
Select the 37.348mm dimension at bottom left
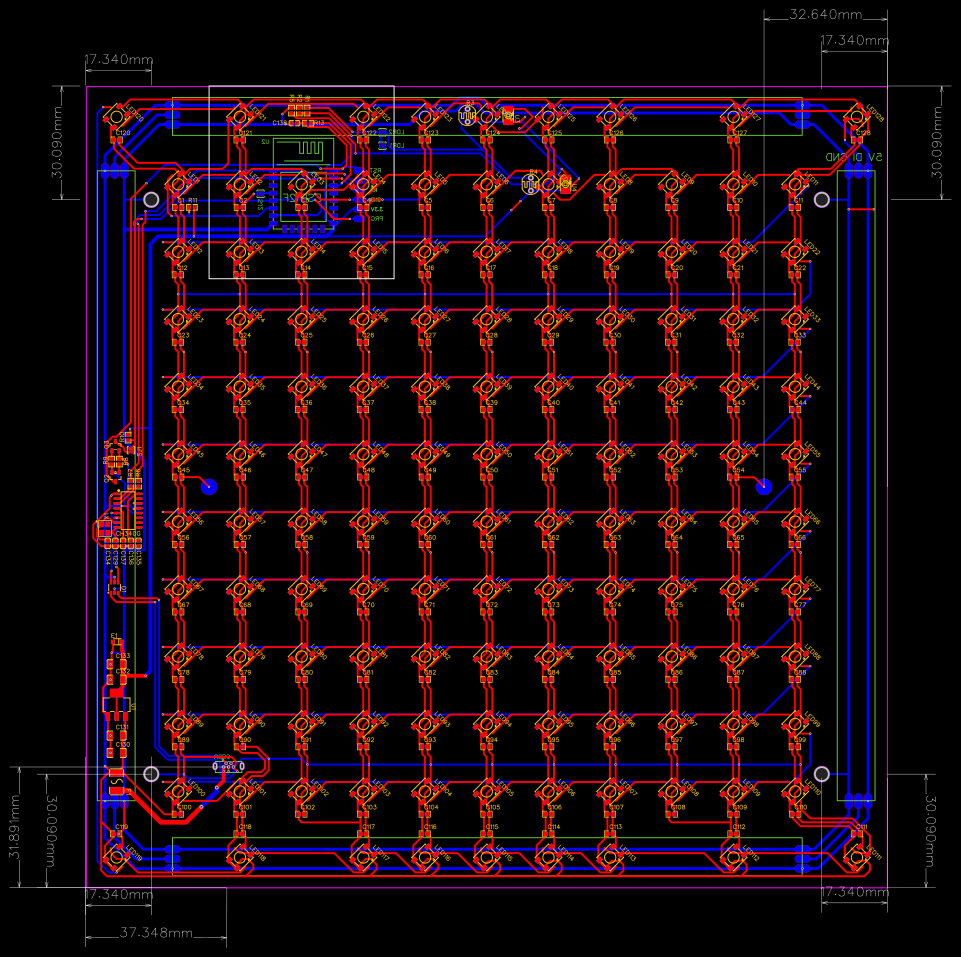[156, 934]
